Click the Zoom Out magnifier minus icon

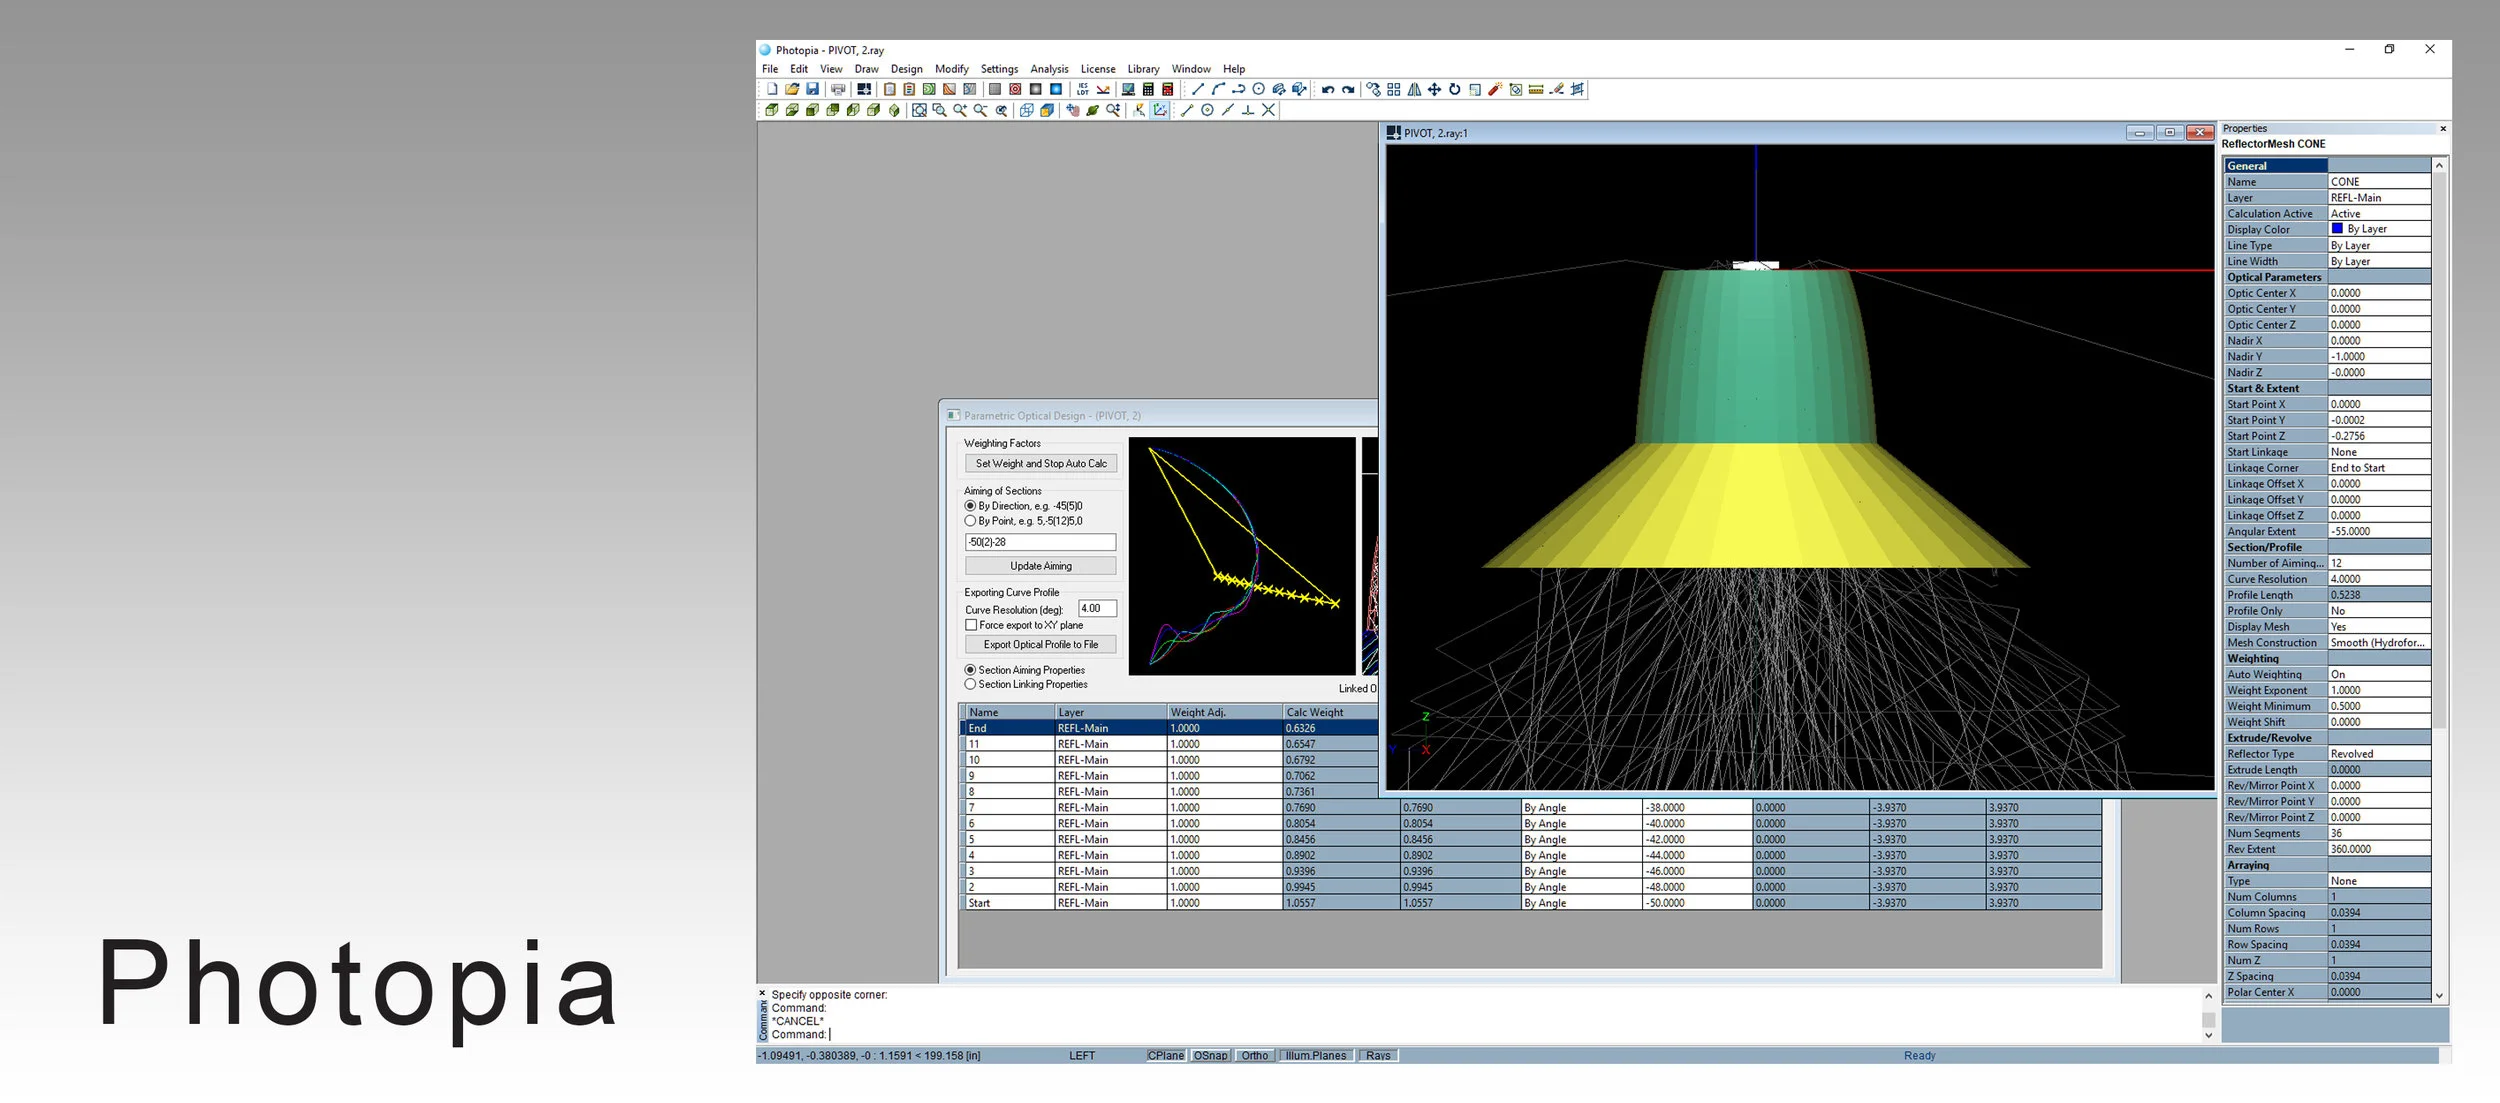[x=981, y=110]
